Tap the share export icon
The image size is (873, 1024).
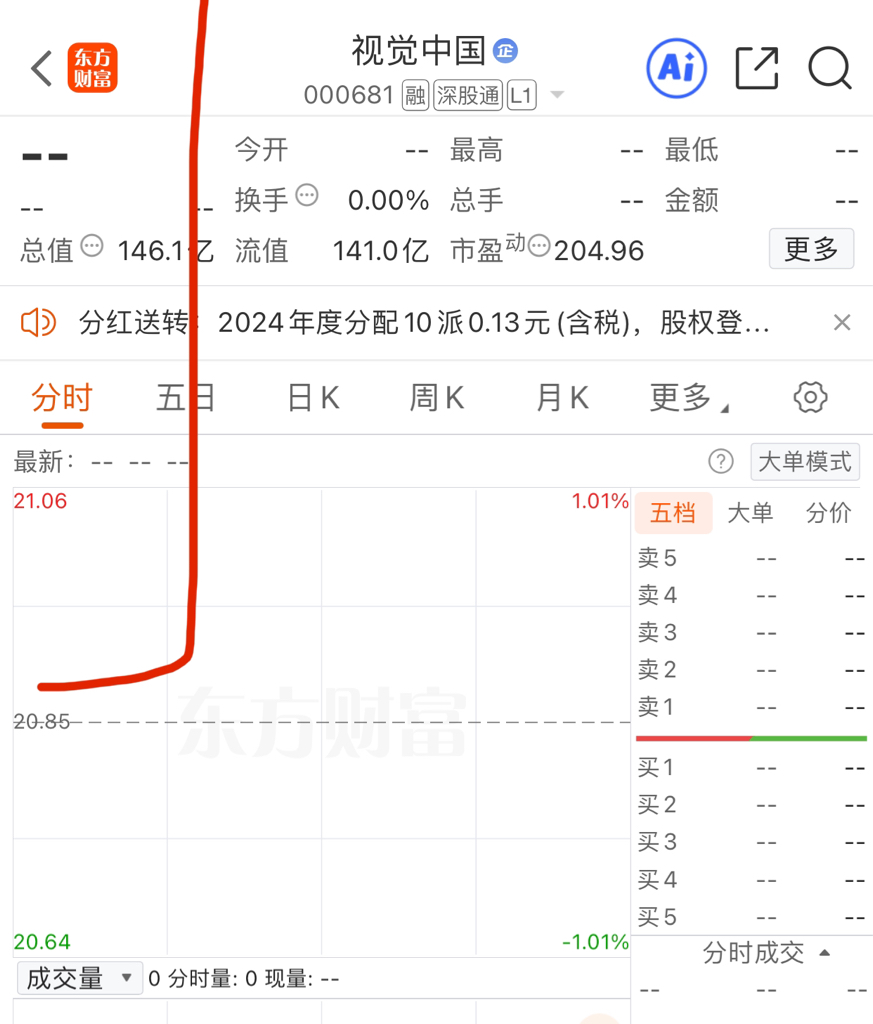click(757, 68)
